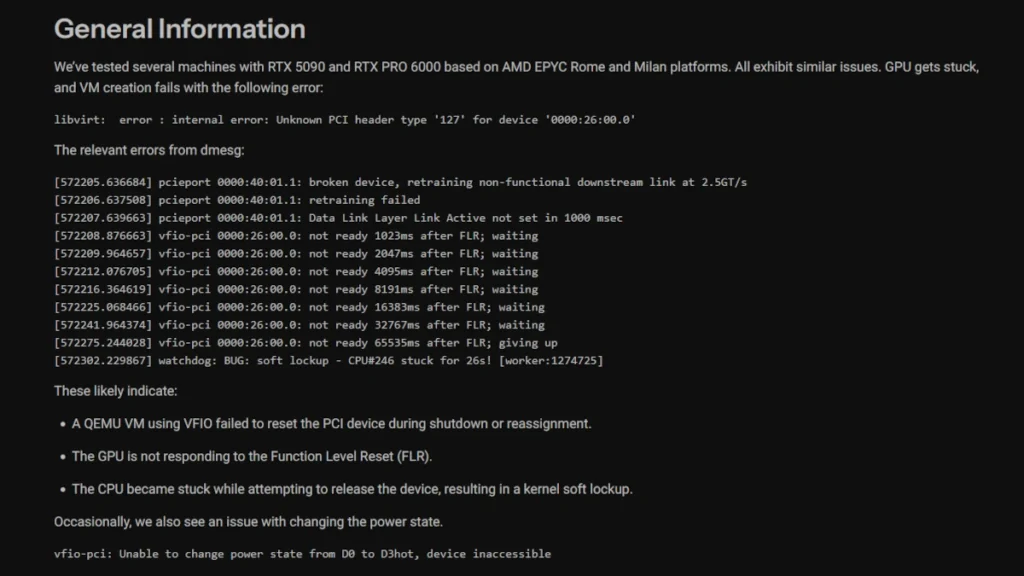Click the "Unable to change power state" line

click(302, 553)
